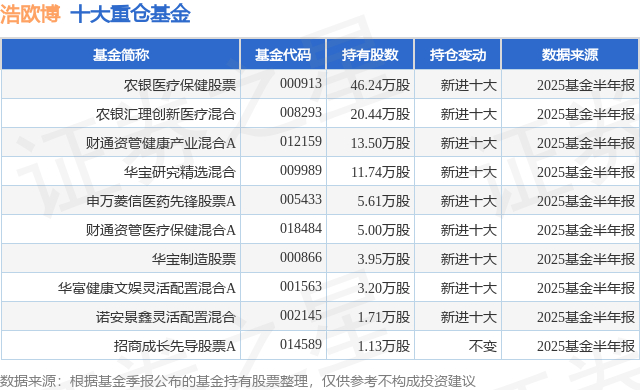Click the 13.50万股 holding value
Viewport: 640px width, 390px height.
point(380,143)
